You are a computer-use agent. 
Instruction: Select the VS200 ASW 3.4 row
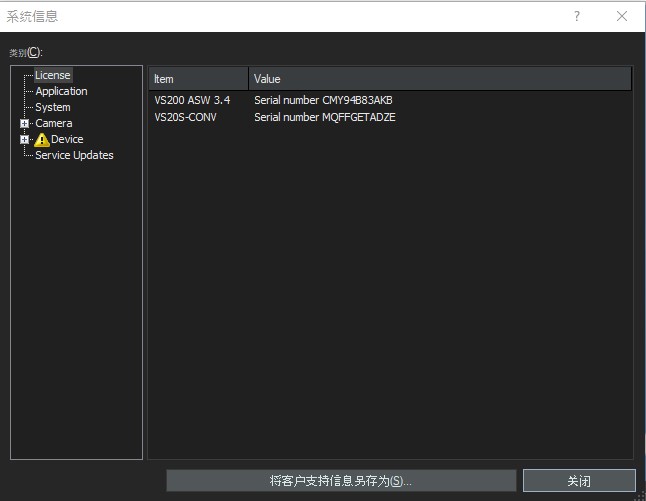(192, 101)
